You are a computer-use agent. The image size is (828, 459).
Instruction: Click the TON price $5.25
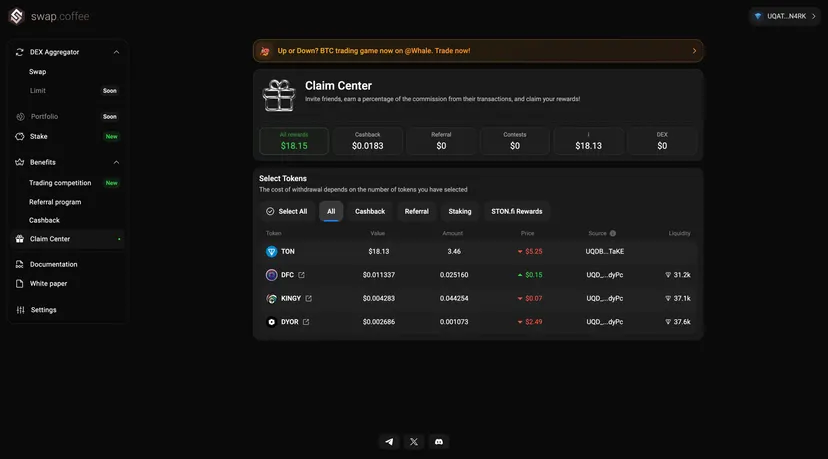[533, 251]
